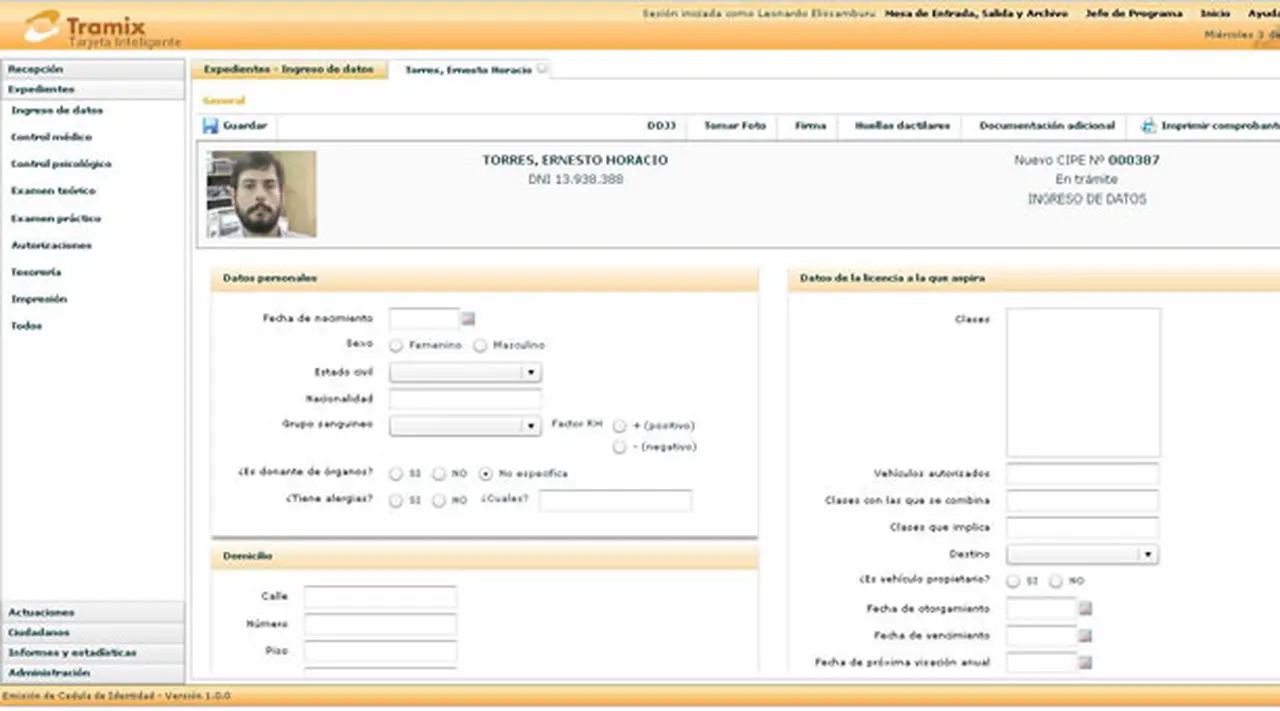
Task: Open Todos in sidebar
Action: click(26, 326)
